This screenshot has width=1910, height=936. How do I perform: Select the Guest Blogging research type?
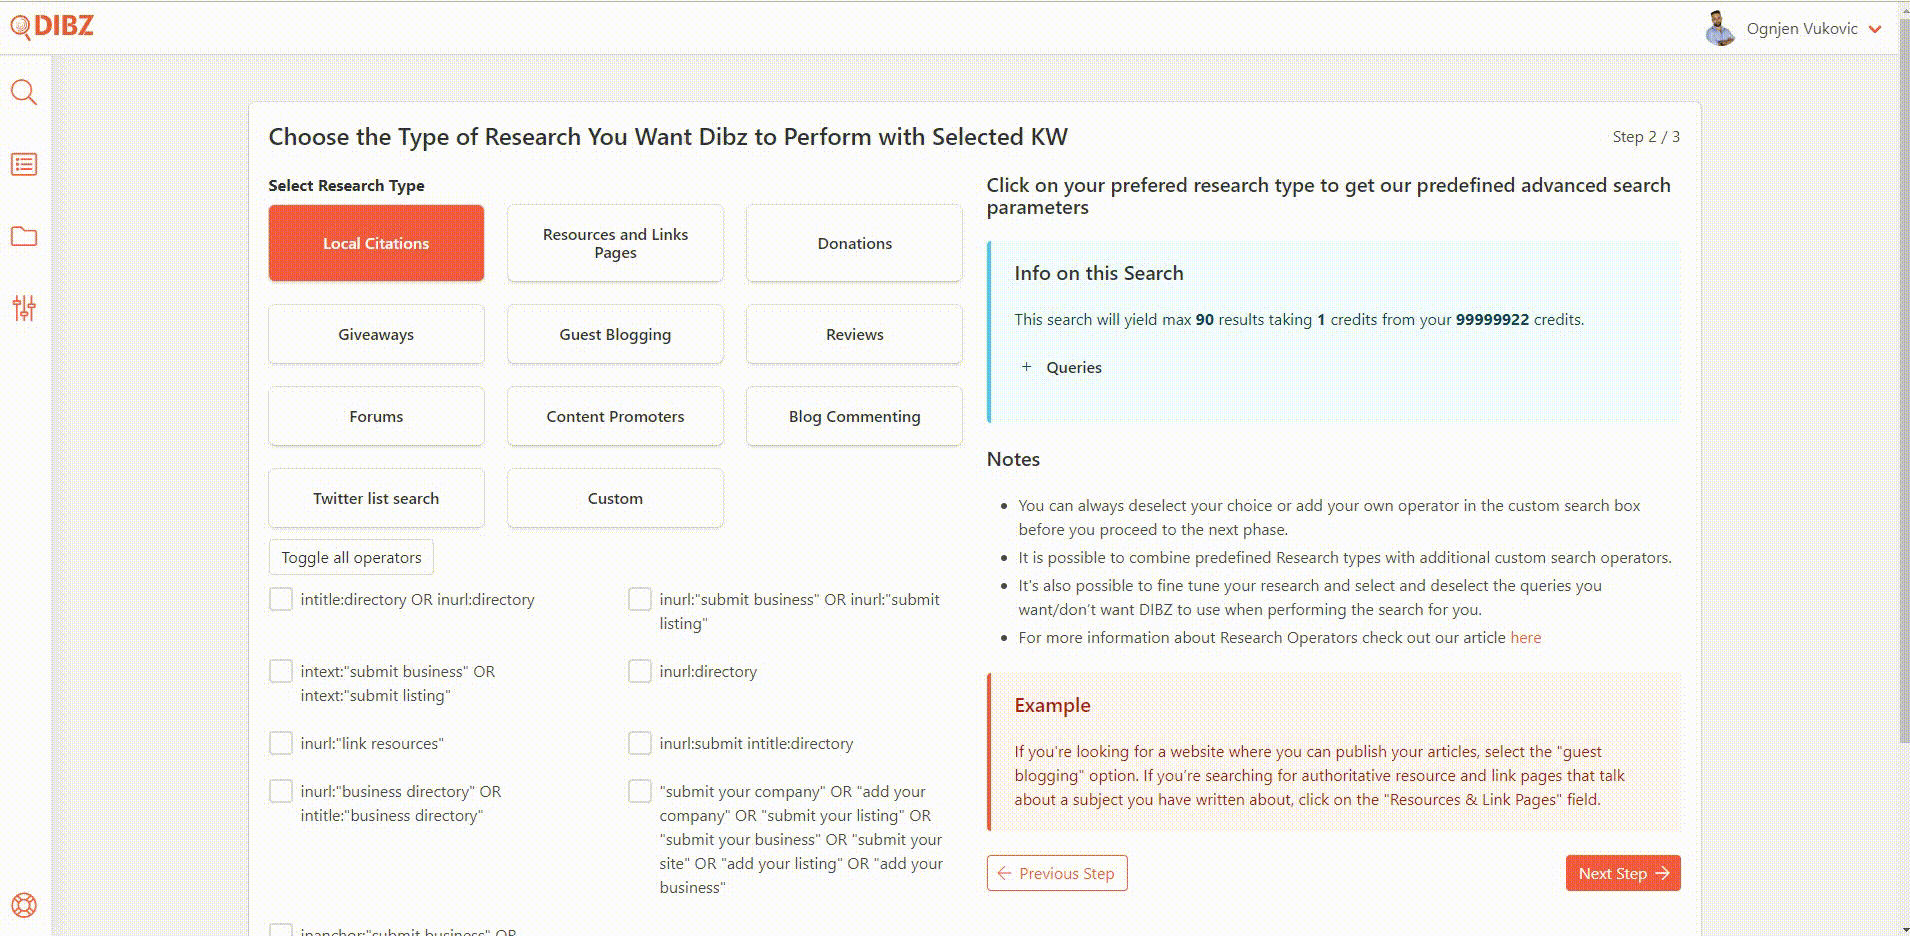(615, 334)
